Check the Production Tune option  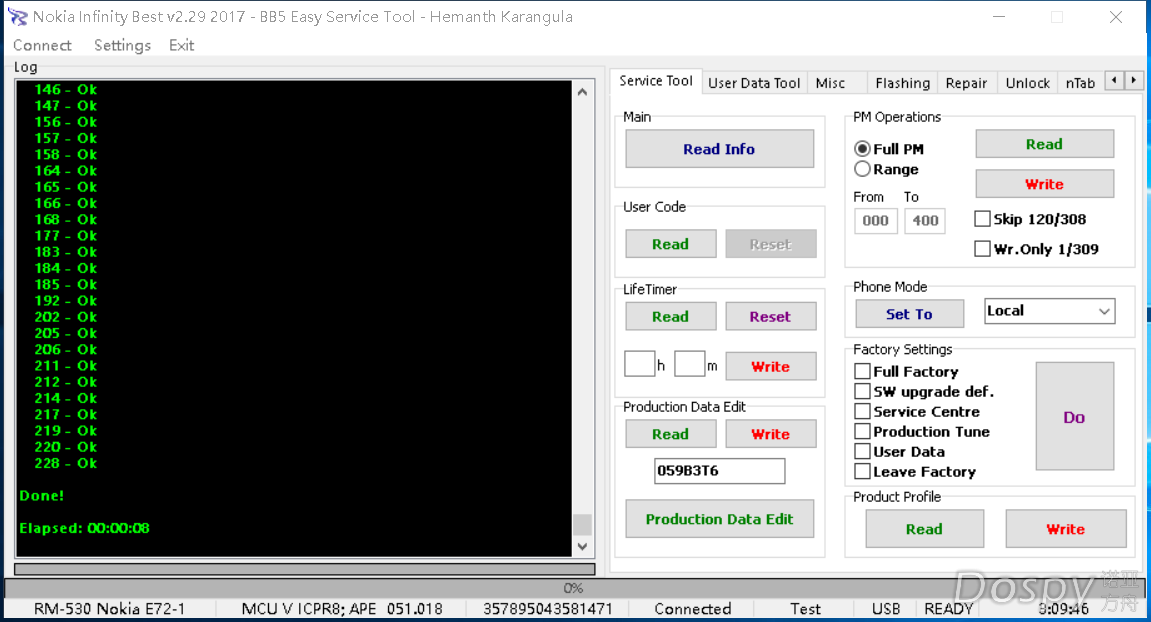(863, 431)
